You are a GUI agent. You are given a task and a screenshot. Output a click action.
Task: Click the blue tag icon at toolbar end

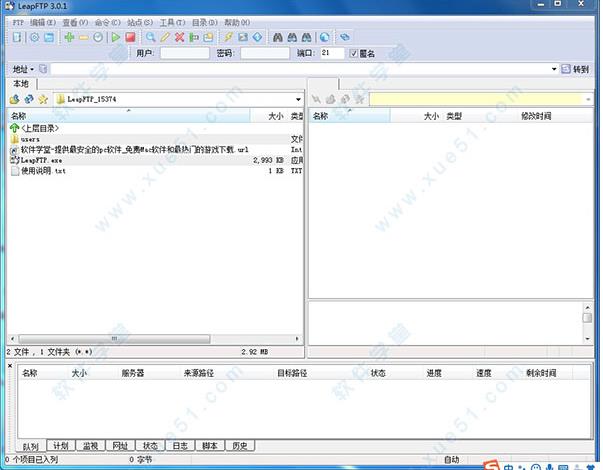click(345, 37)
